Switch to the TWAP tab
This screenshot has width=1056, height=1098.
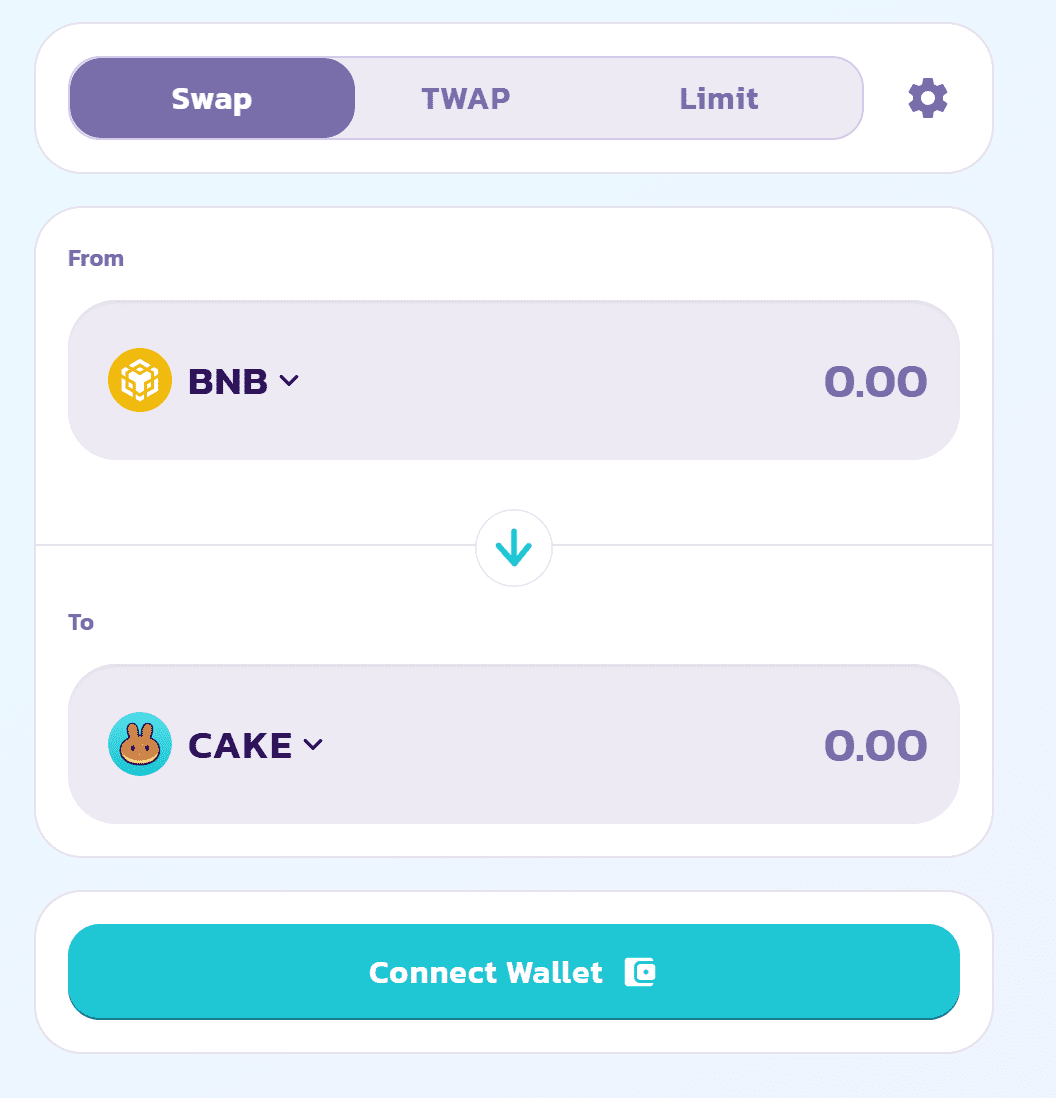(465, 97)
